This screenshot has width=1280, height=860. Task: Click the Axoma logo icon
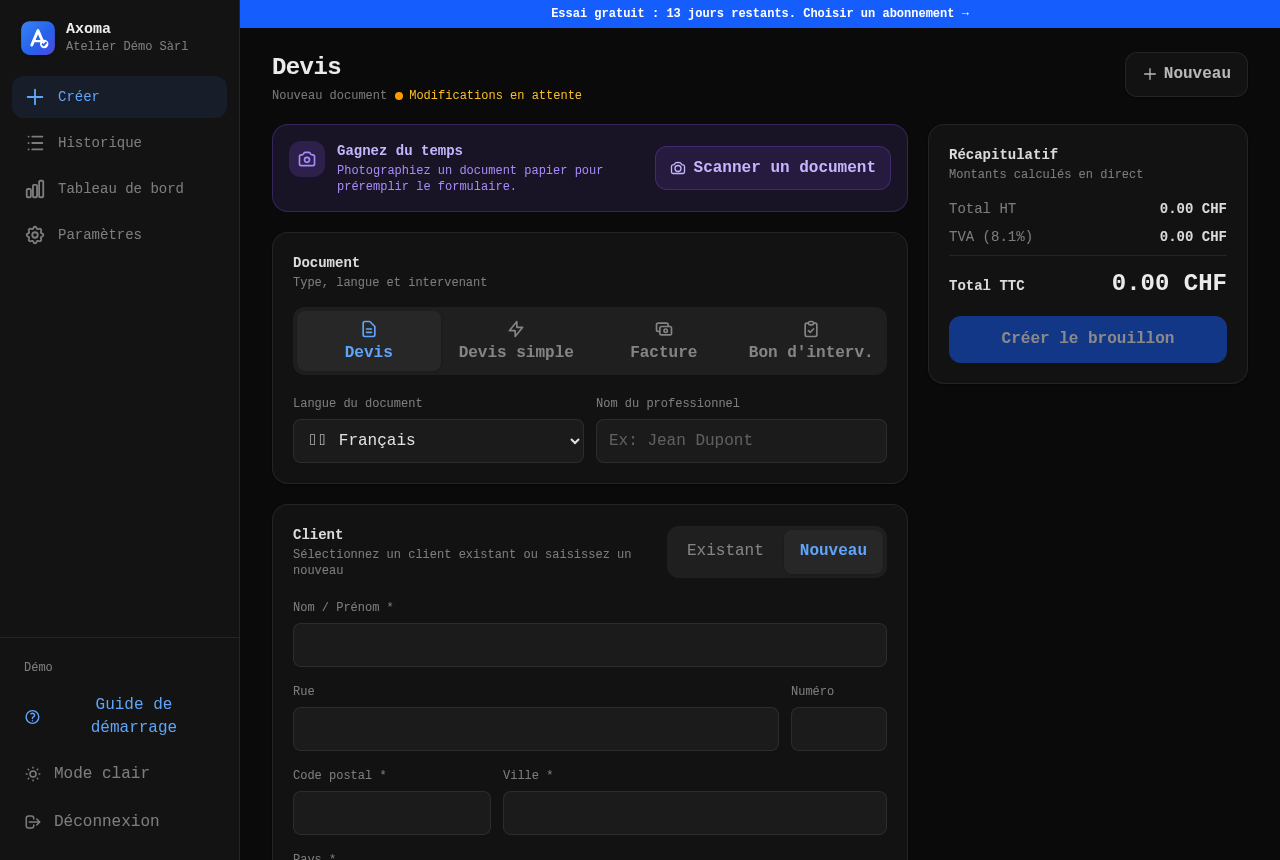click(38, 38)
